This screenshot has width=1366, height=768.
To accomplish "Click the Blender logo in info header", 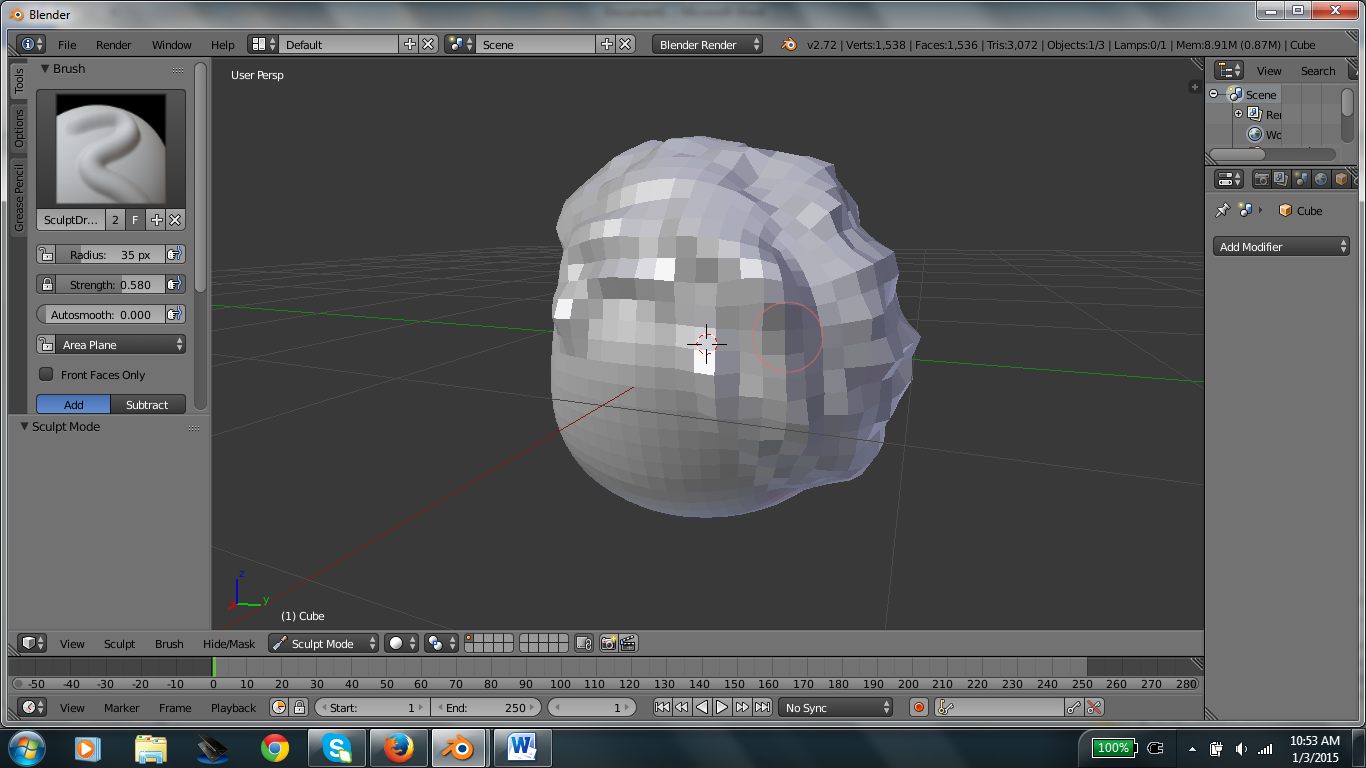I will point(789,44).
